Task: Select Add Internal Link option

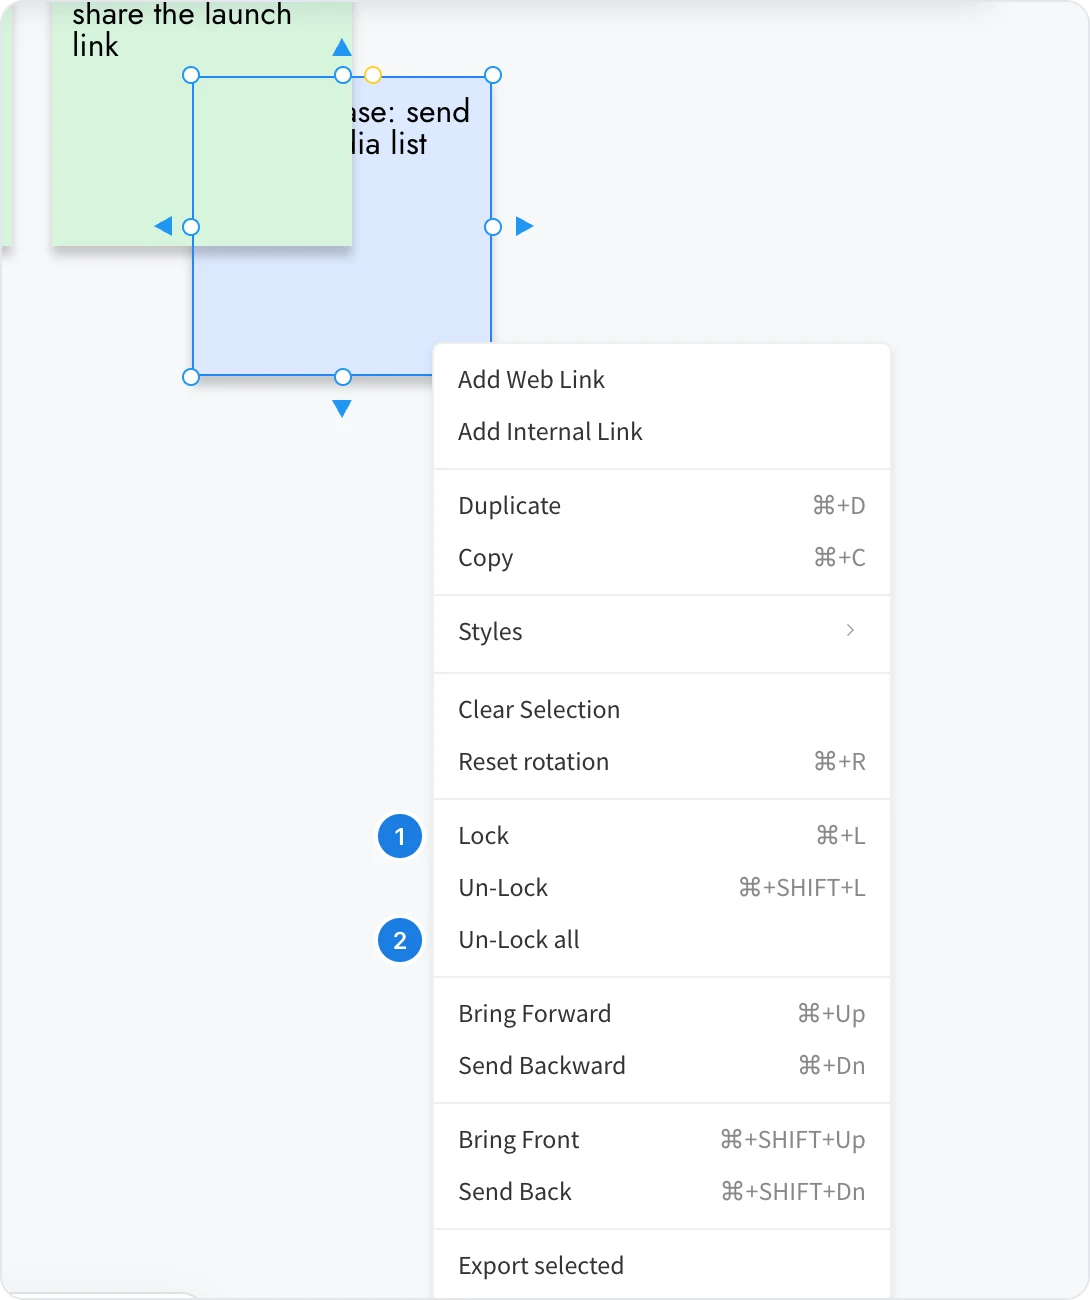Action: 661,432
